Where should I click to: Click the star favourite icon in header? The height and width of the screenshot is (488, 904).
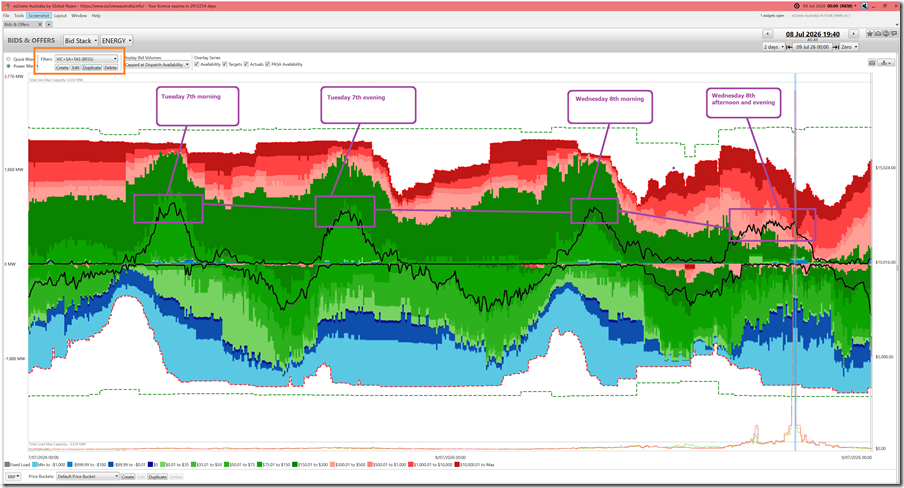(870, 34)
